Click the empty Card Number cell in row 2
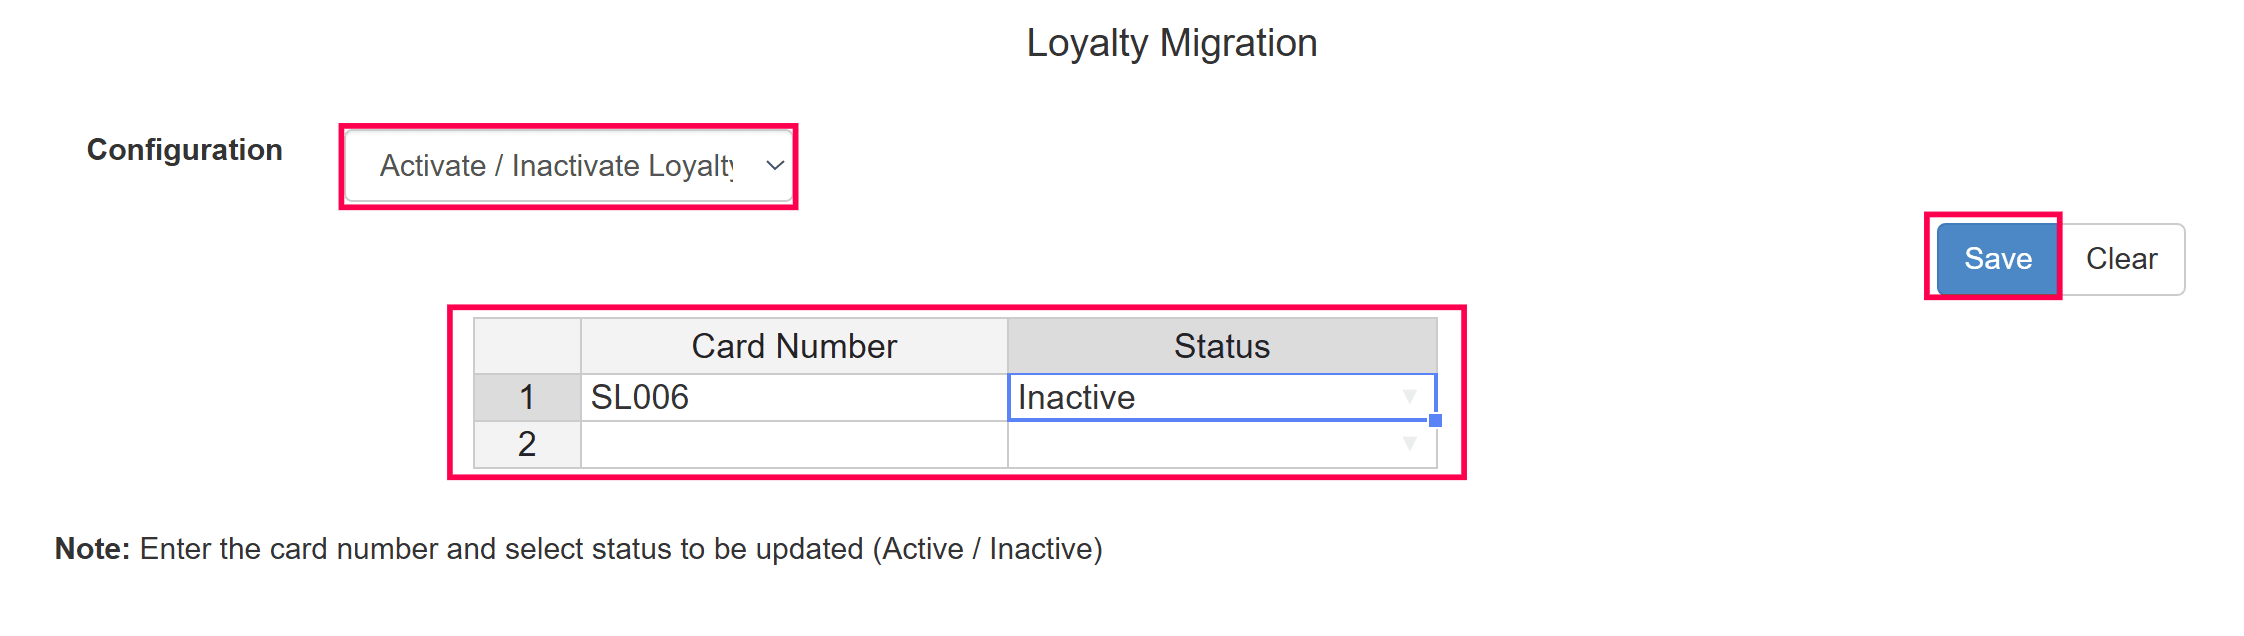Image resolution: width=2244 pixels, height=636 pixels. tap(794, 444)
